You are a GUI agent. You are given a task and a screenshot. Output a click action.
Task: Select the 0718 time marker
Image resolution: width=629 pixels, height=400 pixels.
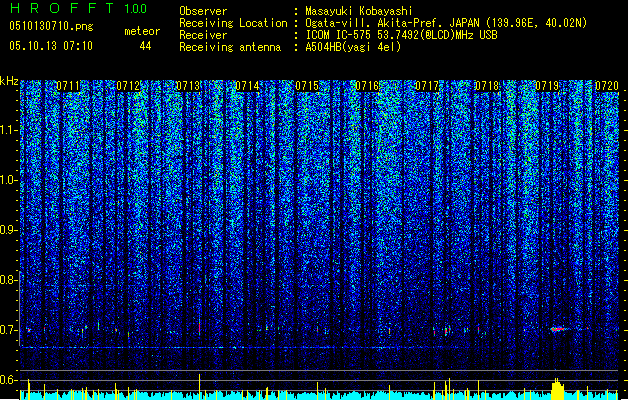click(x=487, y=86)
